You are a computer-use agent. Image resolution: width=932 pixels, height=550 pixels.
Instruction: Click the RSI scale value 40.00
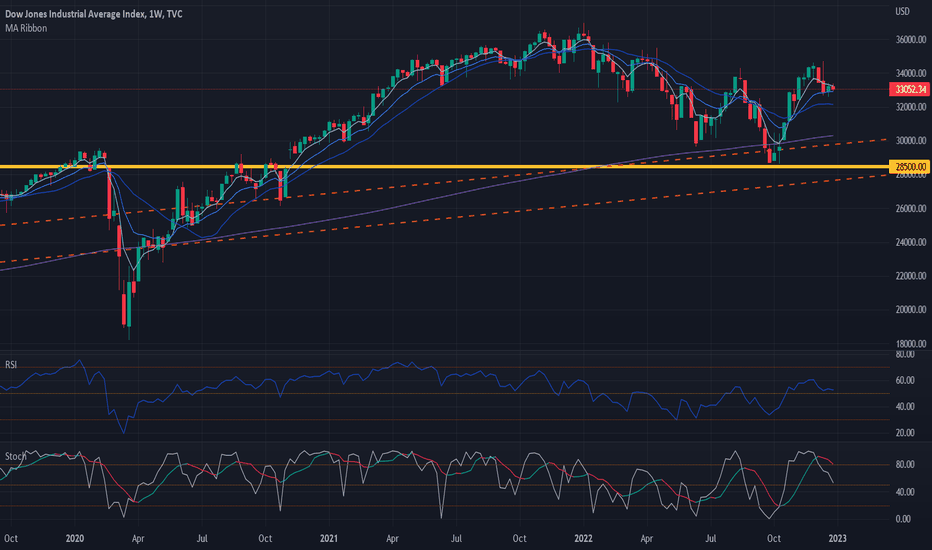905,407
